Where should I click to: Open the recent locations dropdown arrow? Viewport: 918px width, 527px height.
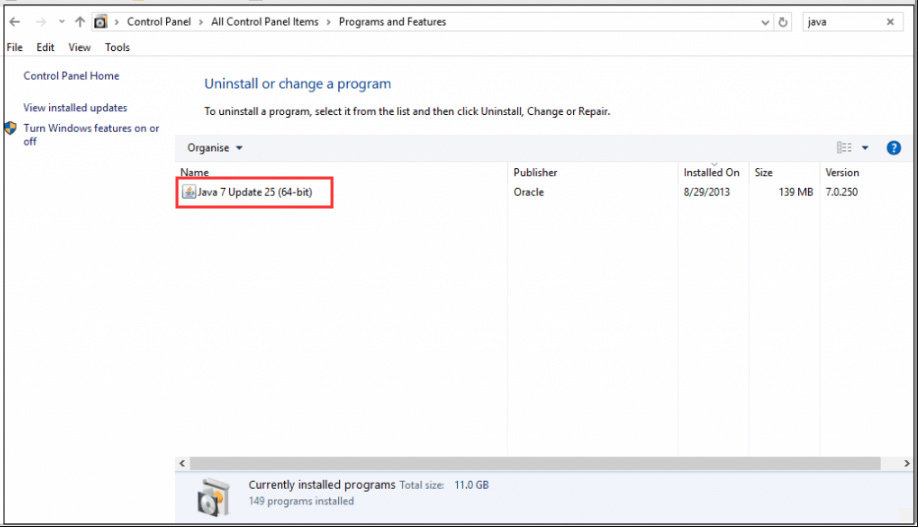pos(61,22)
